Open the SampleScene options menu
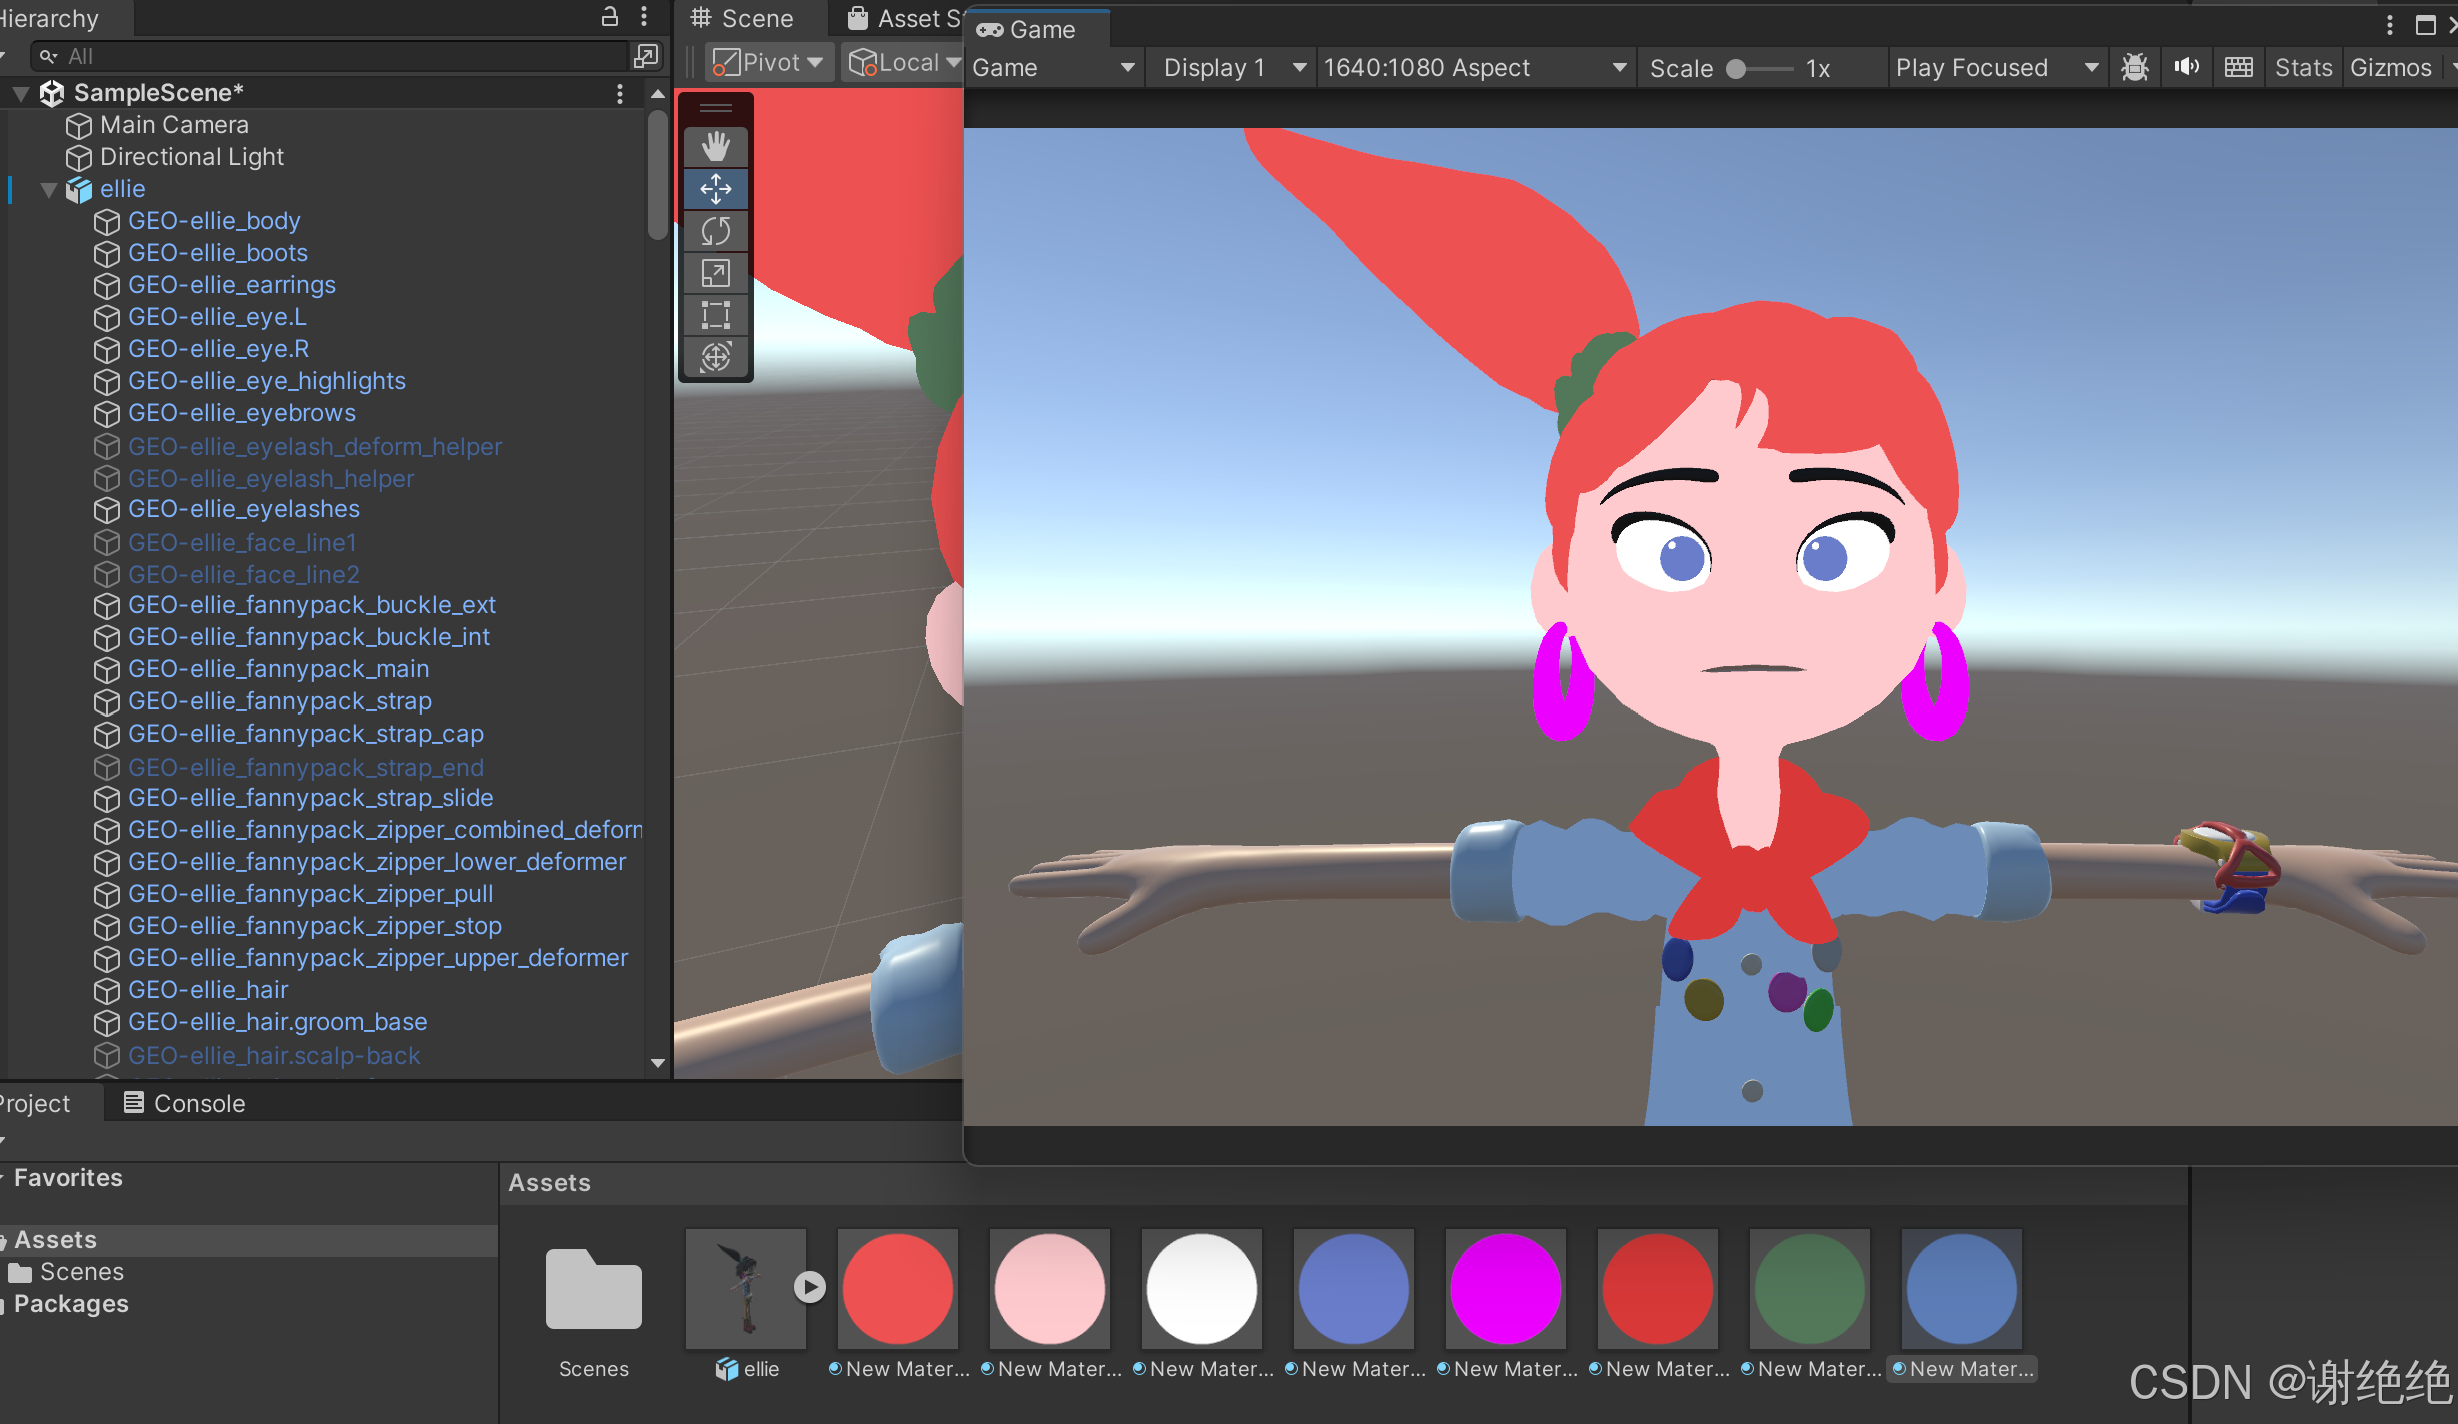The image size is (2458, 1424). click(620, 93)
